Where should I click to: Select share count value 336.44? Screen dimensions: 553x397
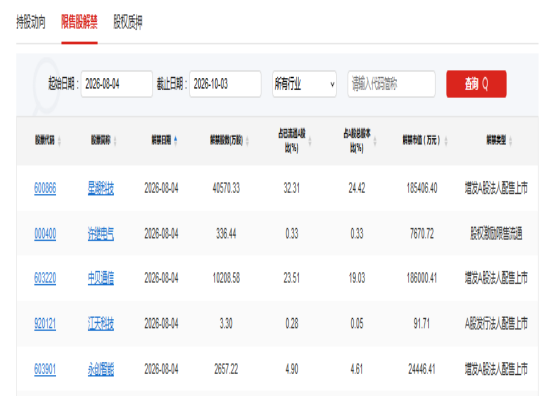coord(226,234)
